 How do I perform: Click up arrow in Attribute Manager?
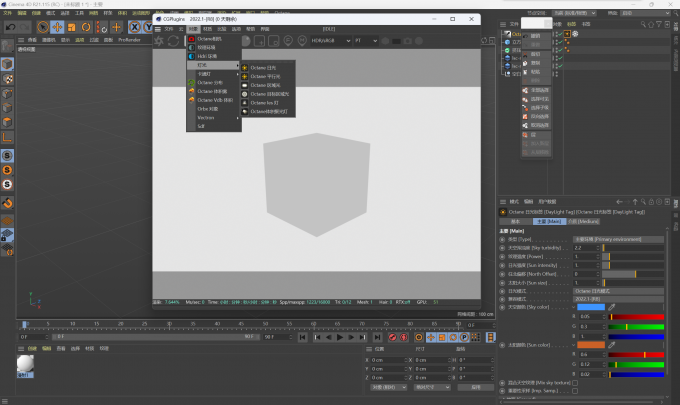point(635,202)
